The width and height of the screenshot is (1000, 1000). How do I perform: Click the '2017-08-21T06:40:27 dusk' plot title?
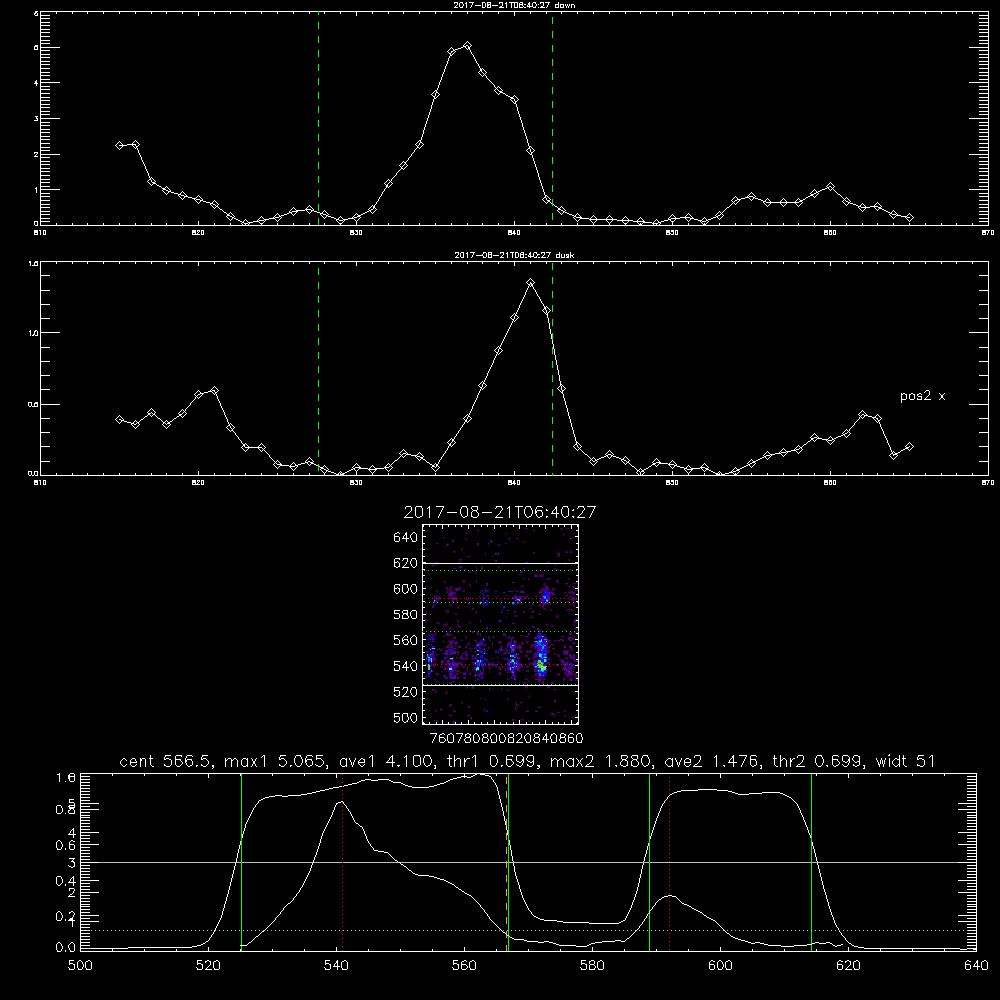(514, 255)
